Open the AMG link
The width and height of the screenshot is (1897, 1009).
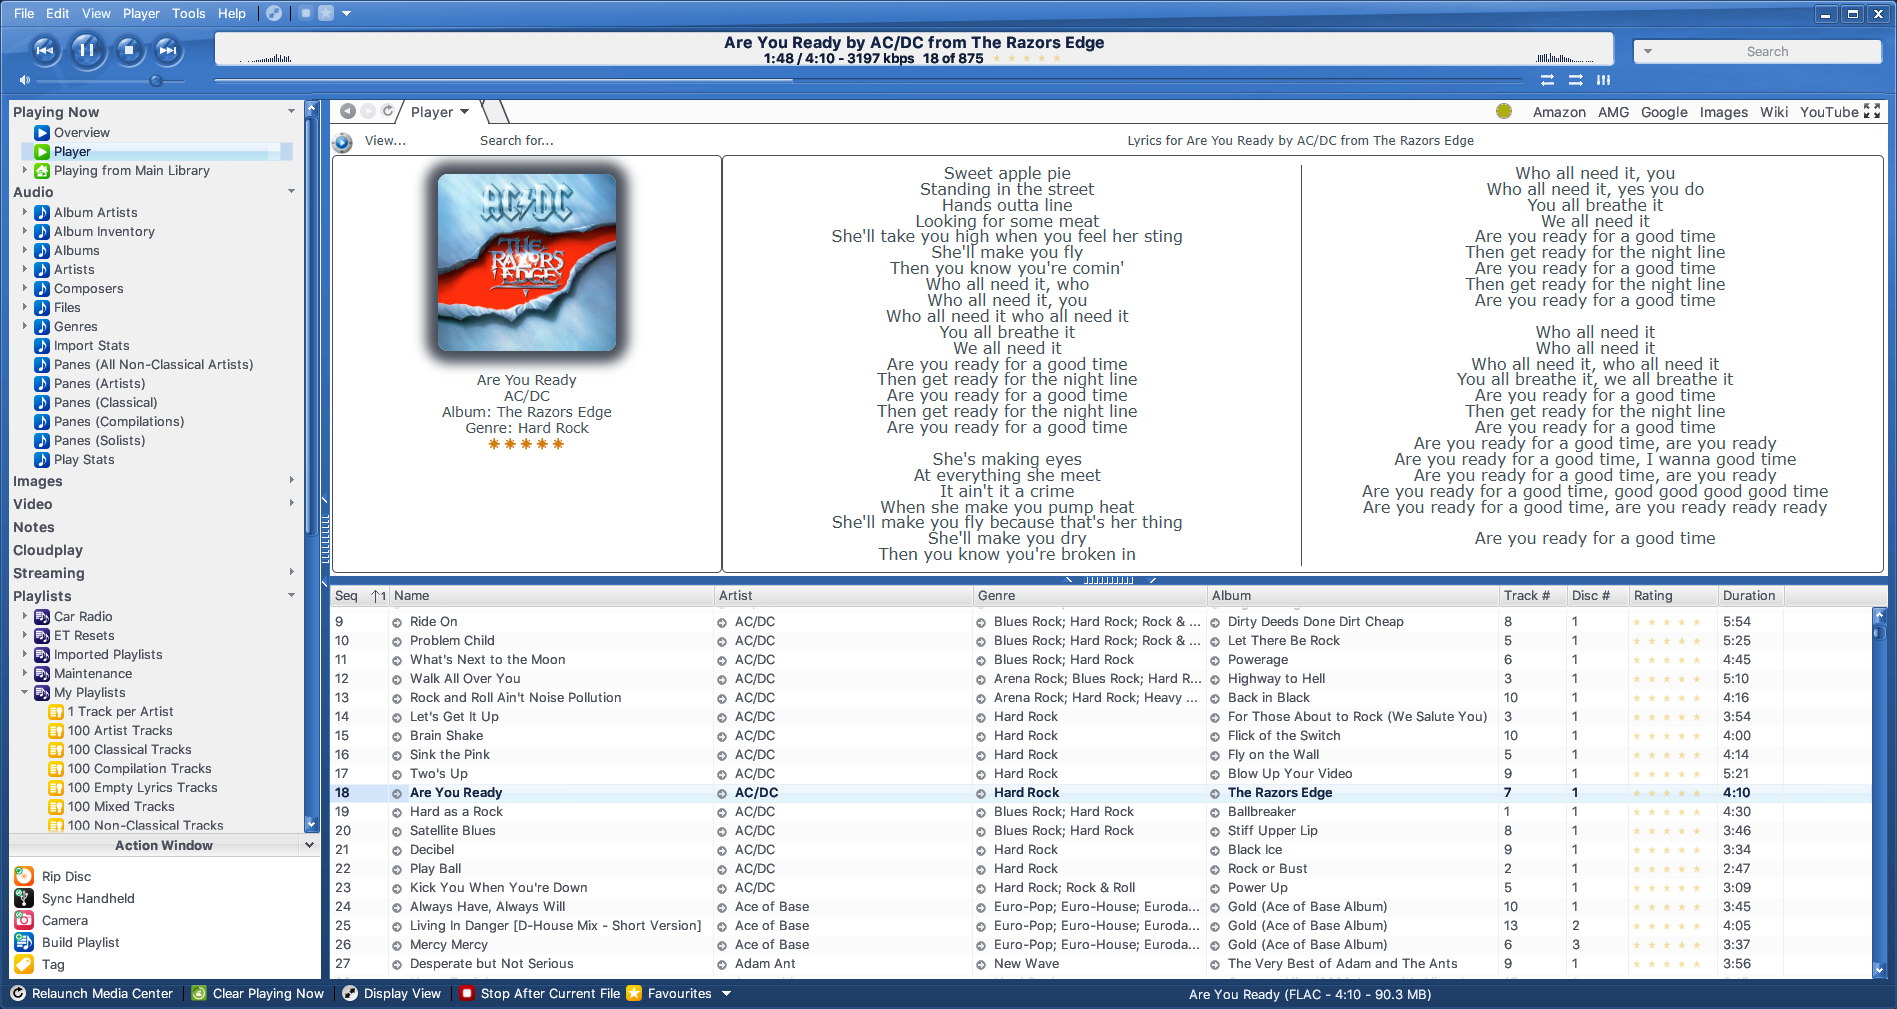point(1613,112)
